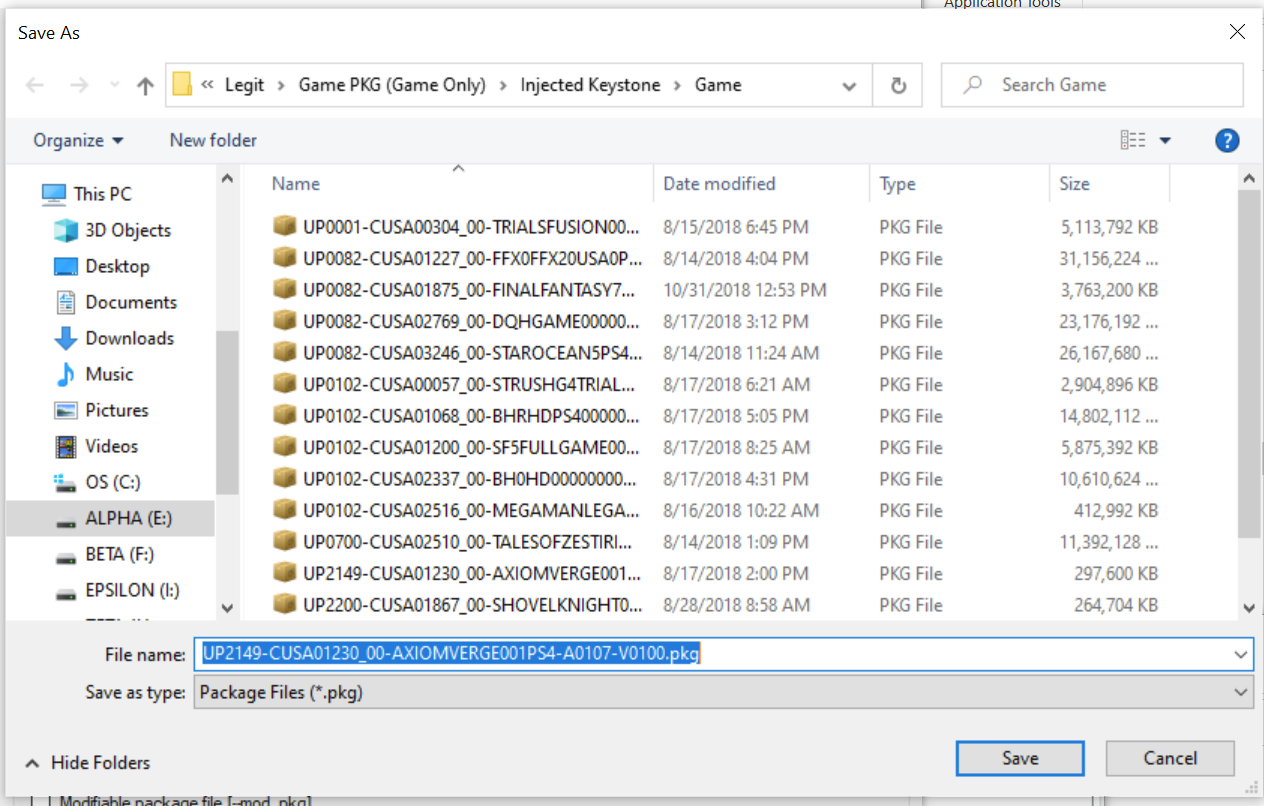Select Videos in navigation pane
Image resolution: width=1264 pixels, height=806 pixels.
pos(112,446)
